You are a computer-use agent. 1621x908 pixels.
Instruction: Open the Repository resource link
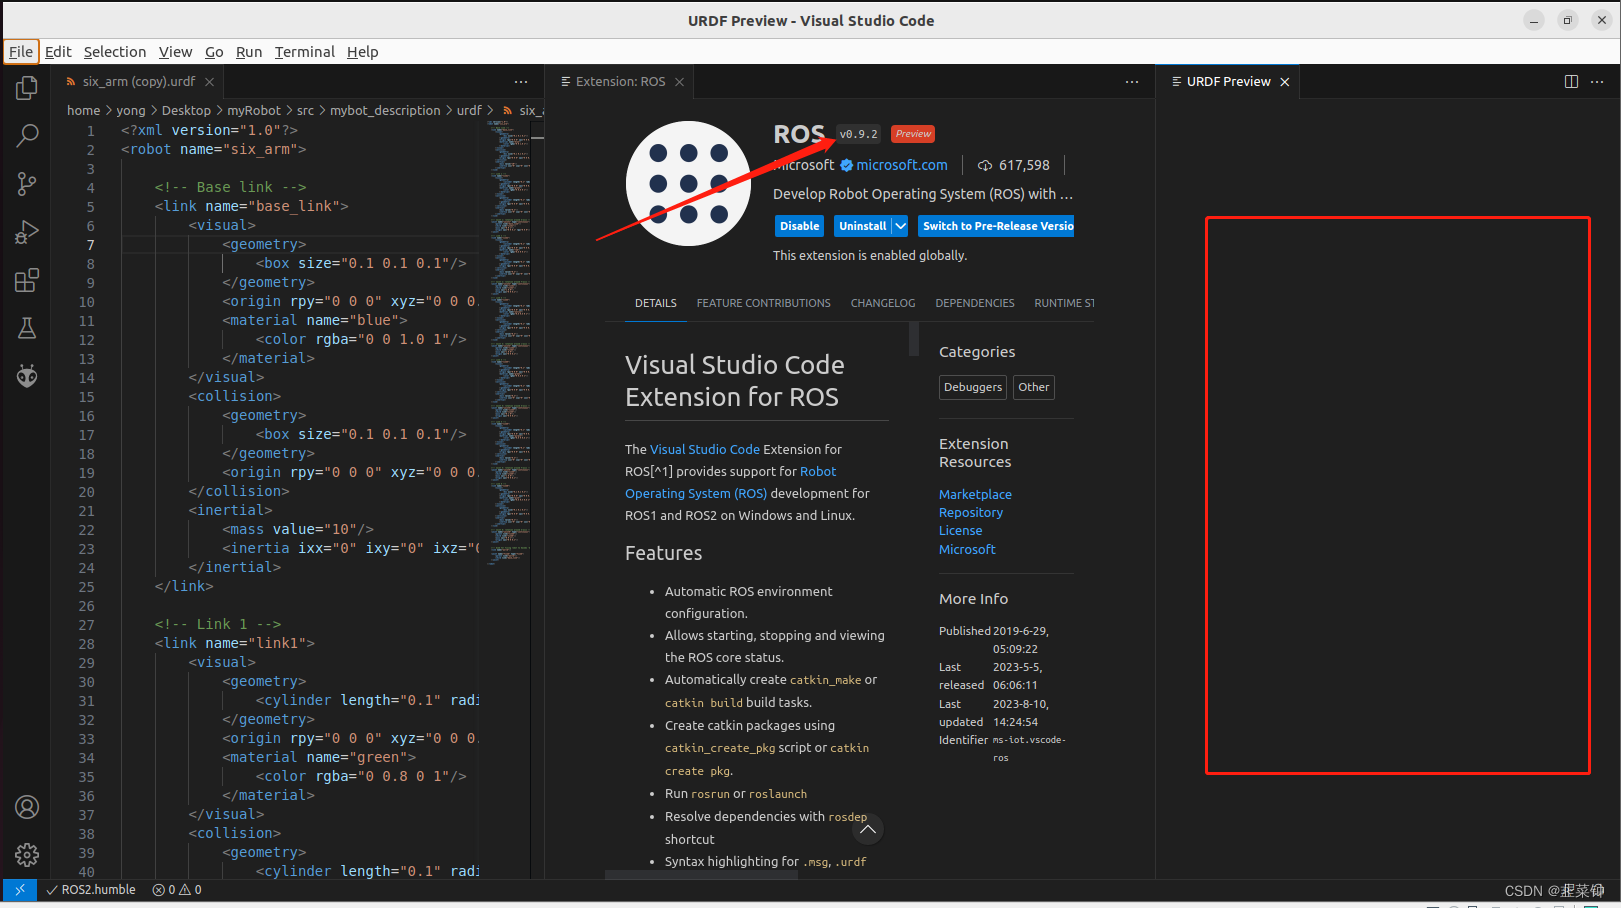click(x=971, y=513)
